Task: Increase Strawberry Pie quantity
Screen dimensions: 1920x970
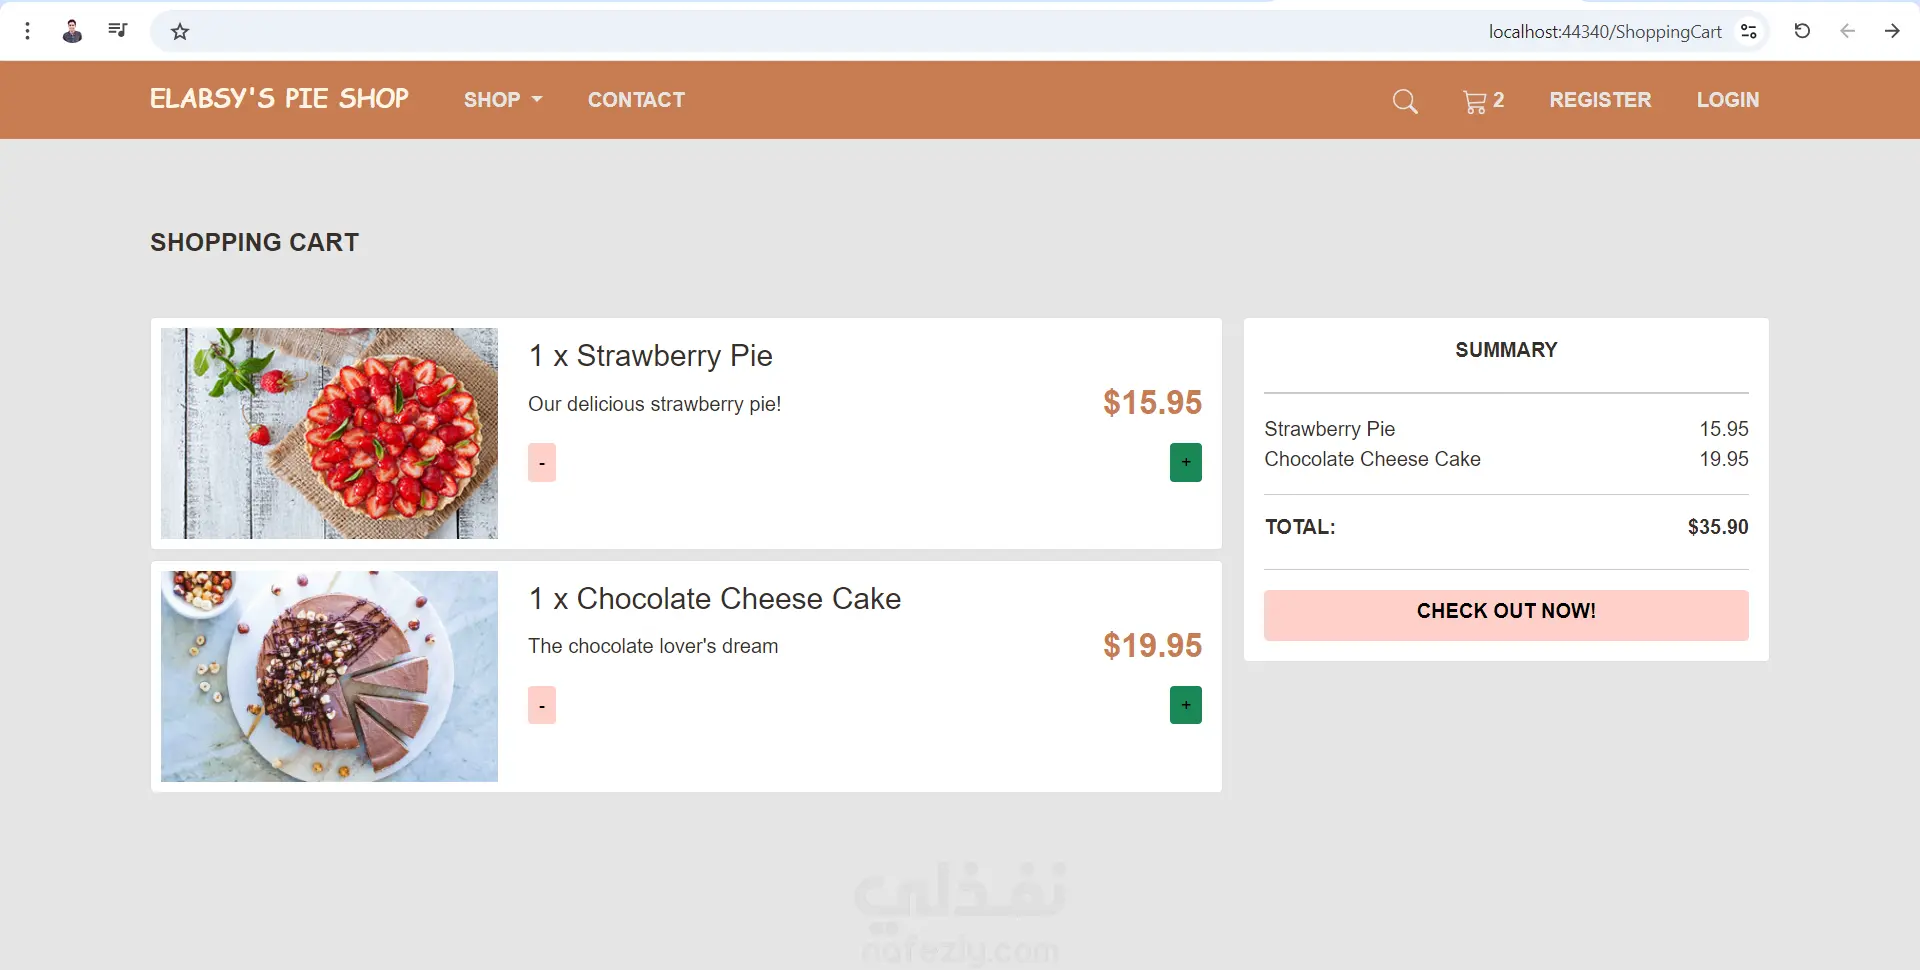Action: tap(1186, 463)
